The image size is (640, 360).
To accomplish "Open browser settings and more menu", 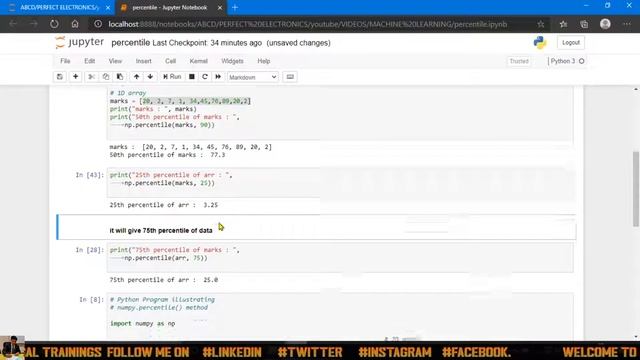I will point(627,24).
